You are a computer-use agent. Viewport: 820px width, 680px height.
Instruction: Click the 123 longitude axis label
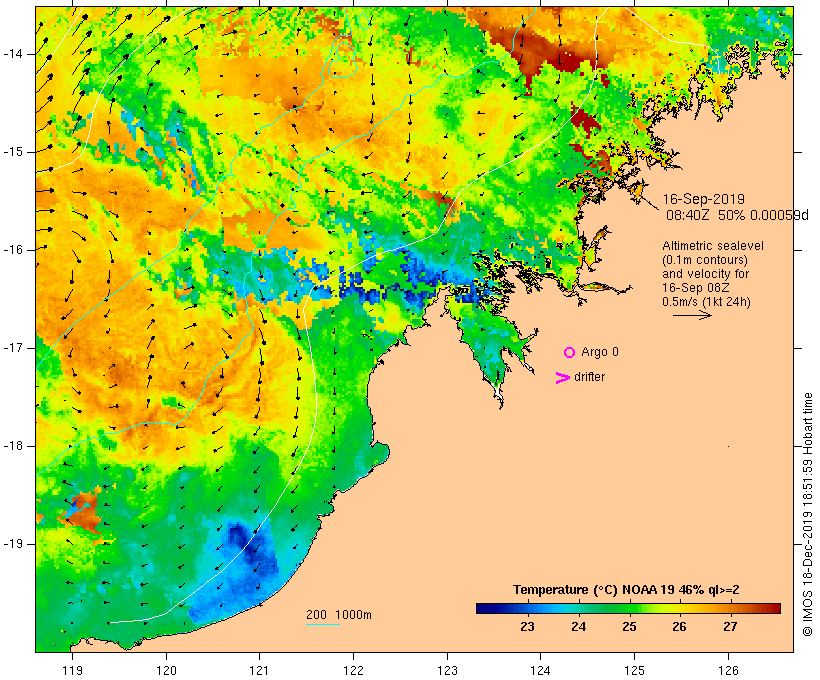point(447,671)
